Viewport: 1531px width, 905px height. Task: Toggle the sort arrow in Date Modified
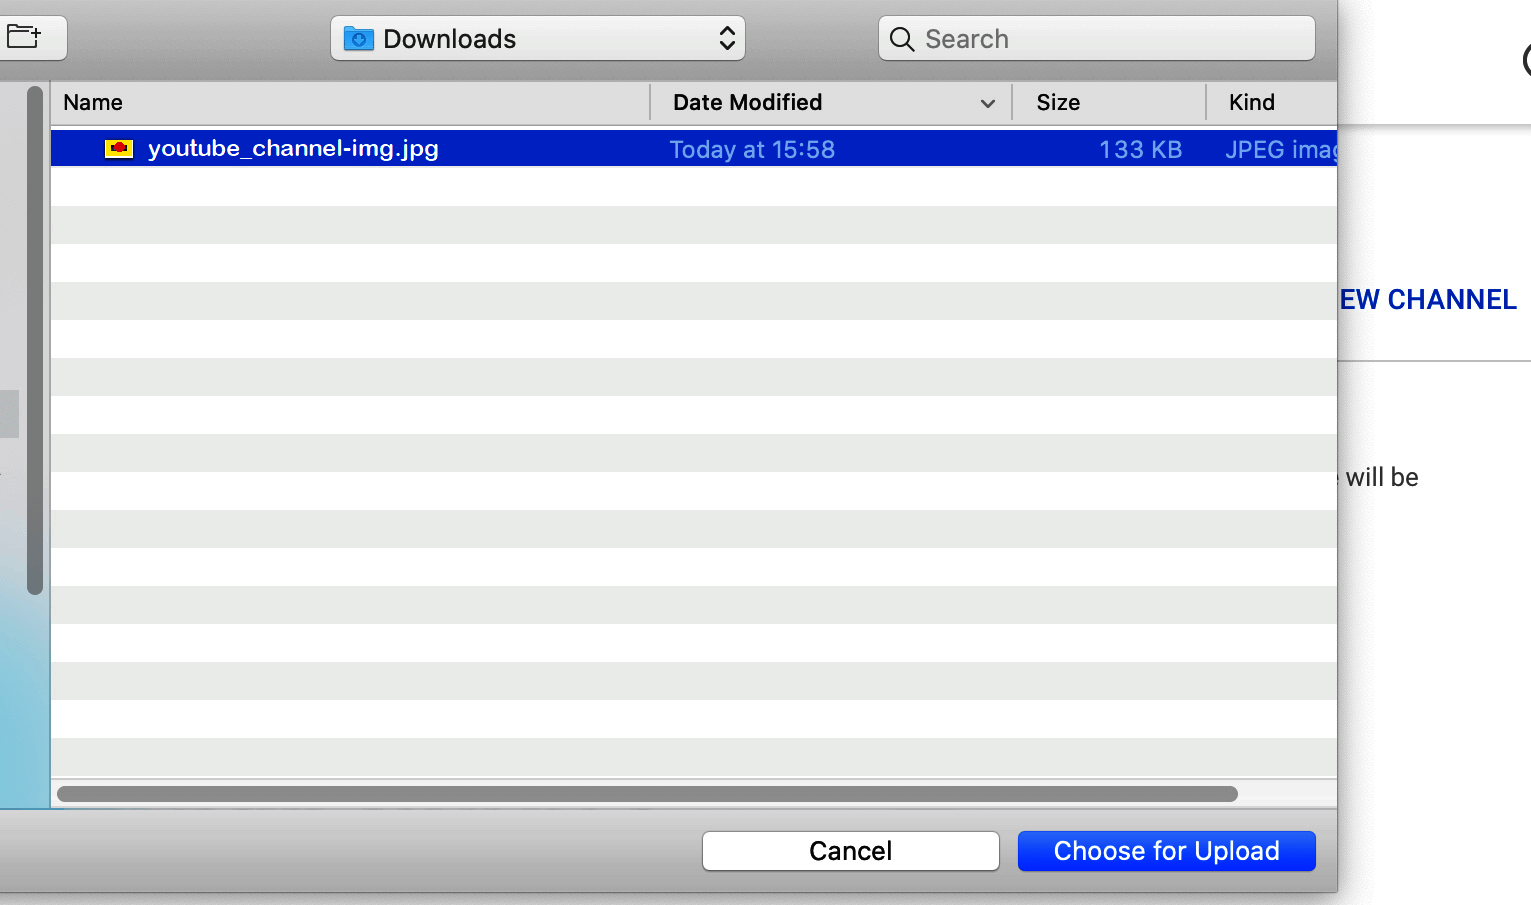[x=987, y=103]
